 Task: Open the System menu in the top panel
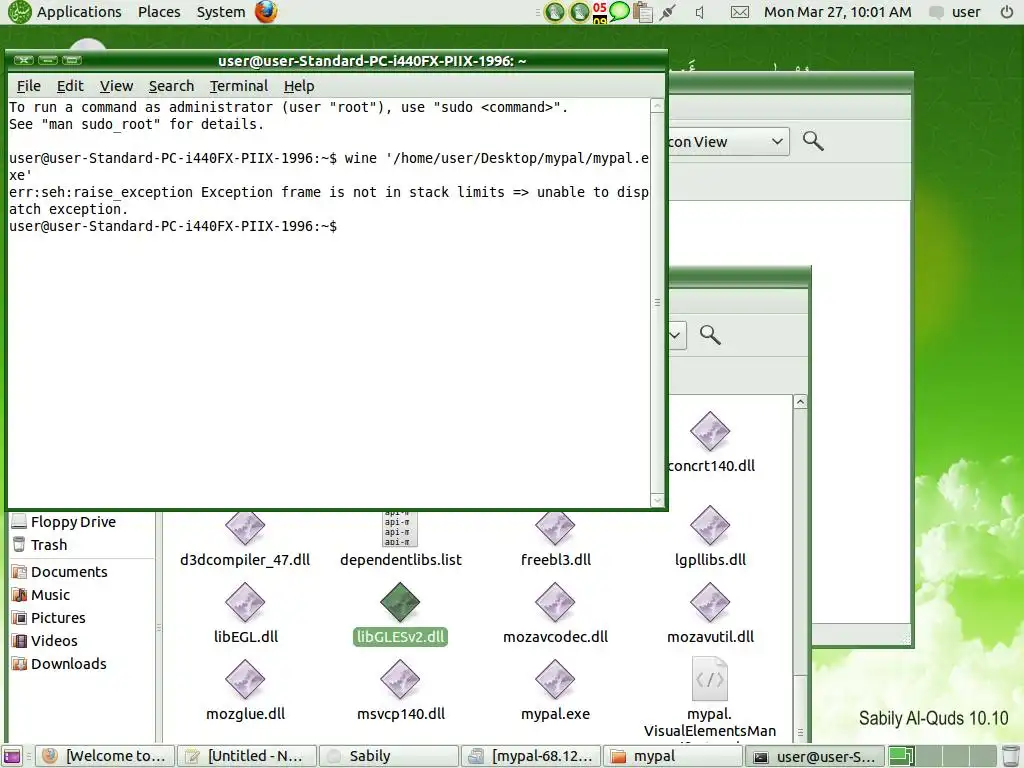(x=221, y=12)
